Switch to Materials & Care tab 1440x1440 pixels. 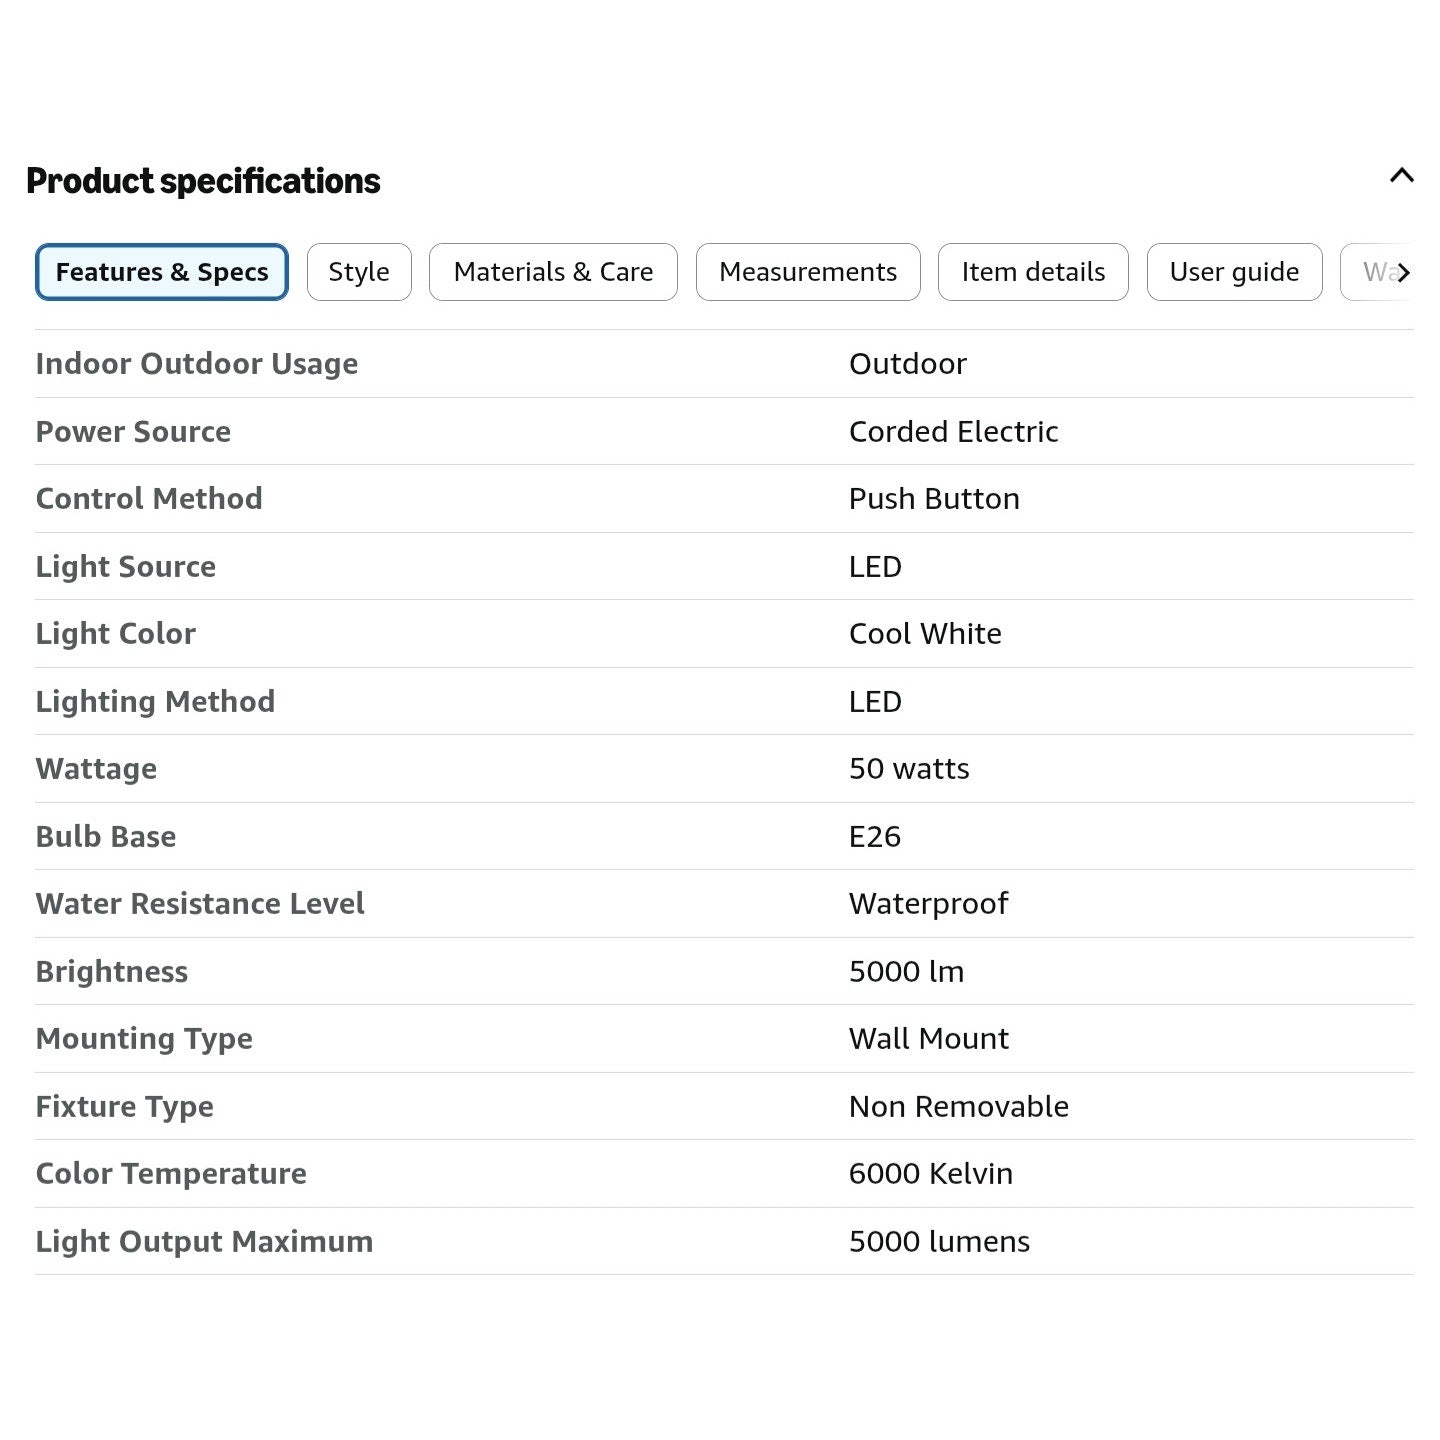[x=553, y=272]
